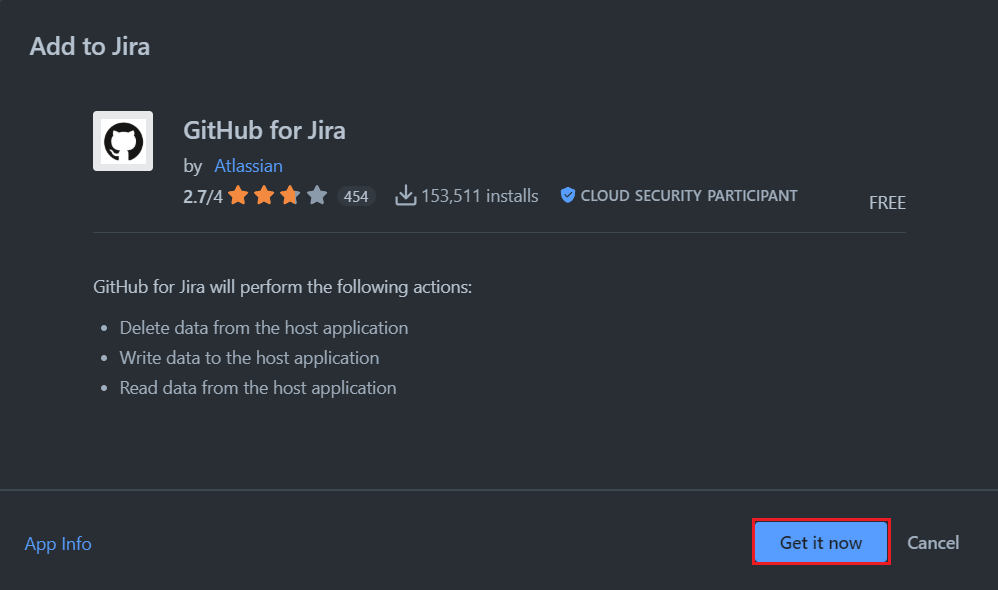
Task: Click the installs download icon
Action: pyautogui.click(x=405, y=195)
